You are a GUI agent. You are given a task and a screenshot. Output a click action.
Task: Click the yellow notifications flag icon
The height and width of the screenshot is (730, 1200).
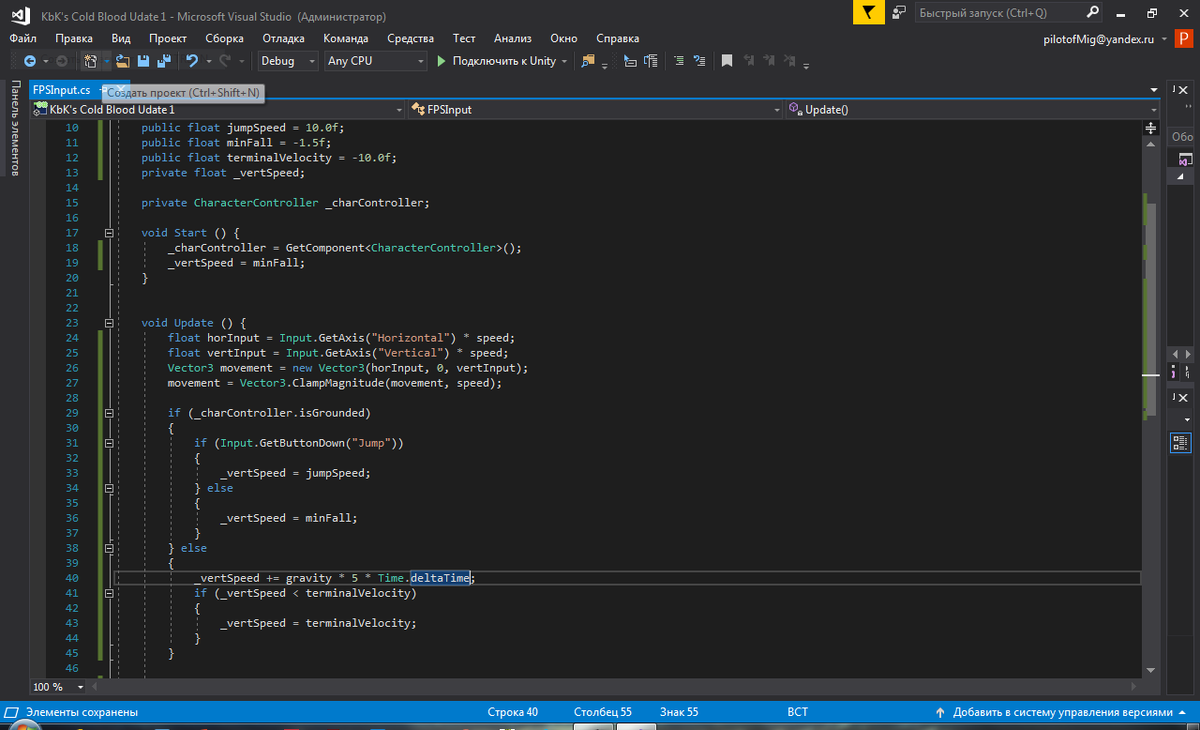point(869,13)
